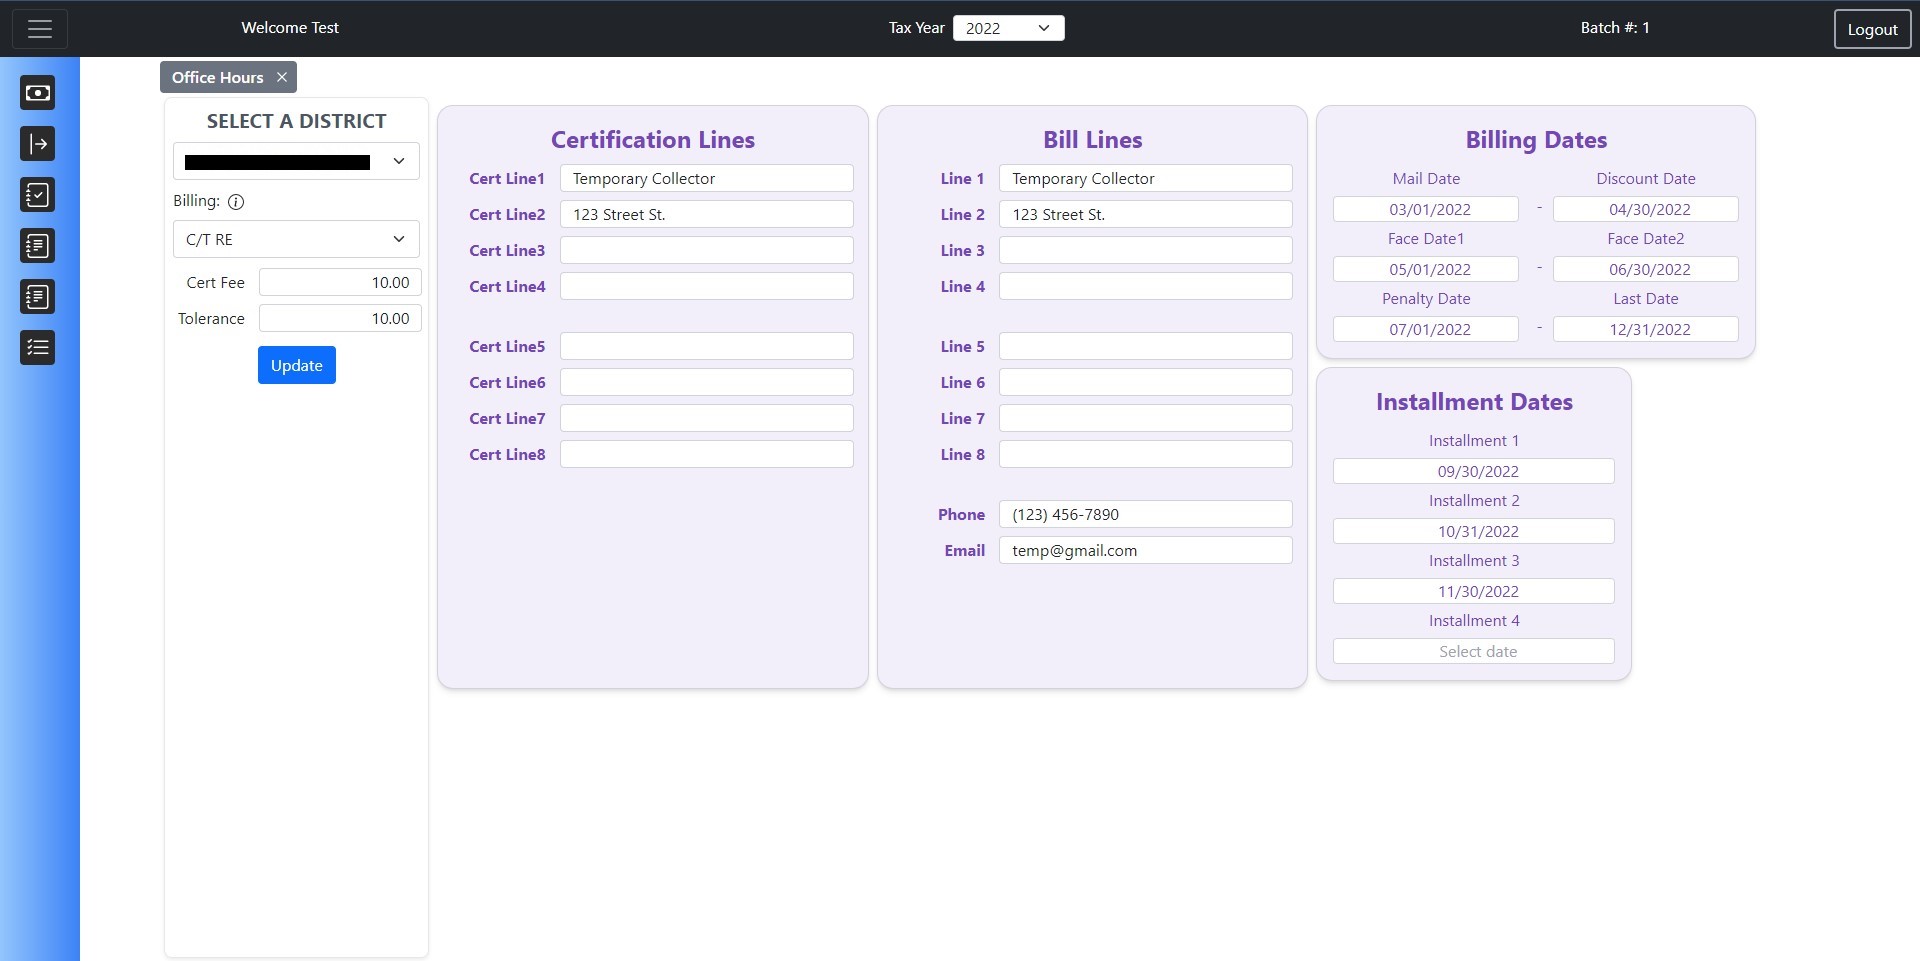This screenshot has height=961, width=1920.
Task: Click the Tolerance input field
Action: click(x=340, y=318)
